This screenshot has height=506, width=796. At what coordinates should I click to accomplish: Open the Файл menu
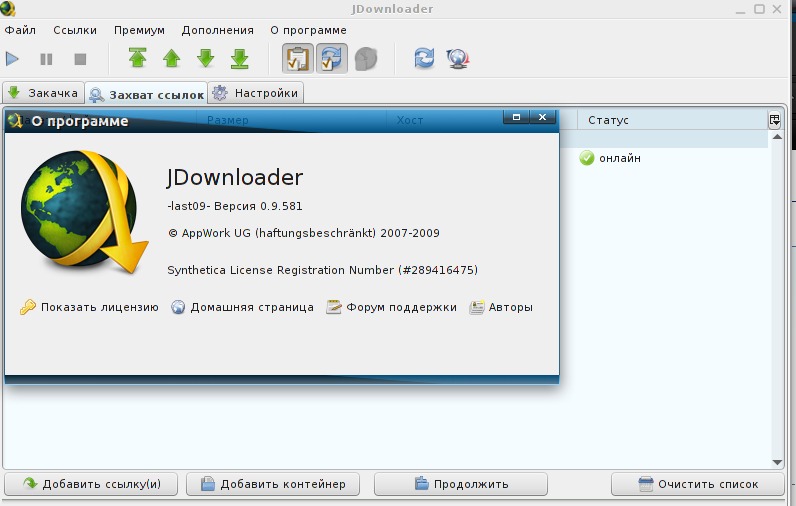coord(20,30)
